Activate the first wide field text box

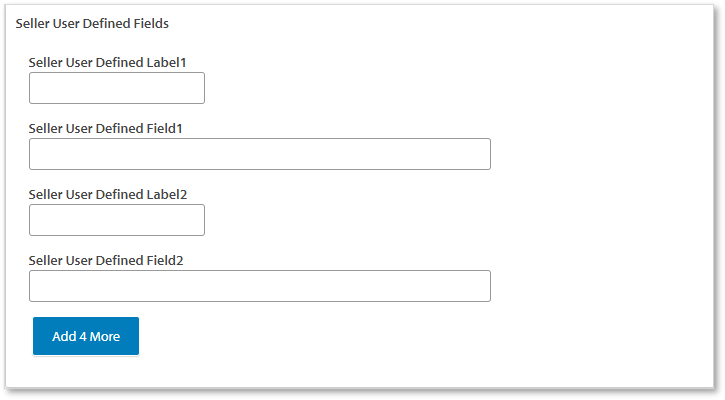tap(260, 154)
